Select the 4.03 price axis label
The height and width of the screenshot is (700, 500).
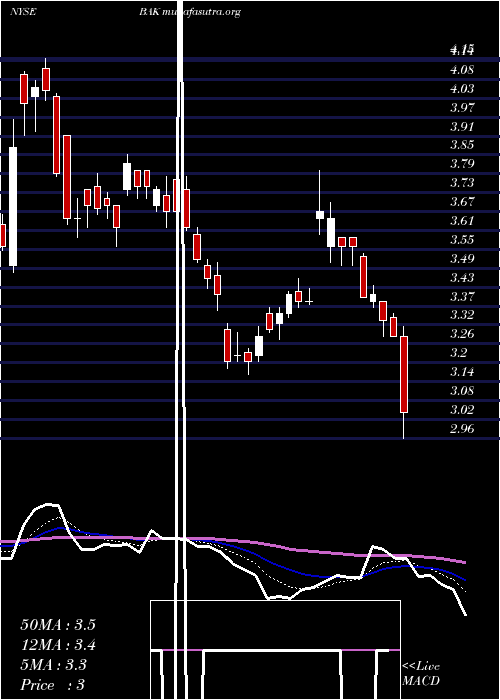pyautogui.click(x=462, y=89)
